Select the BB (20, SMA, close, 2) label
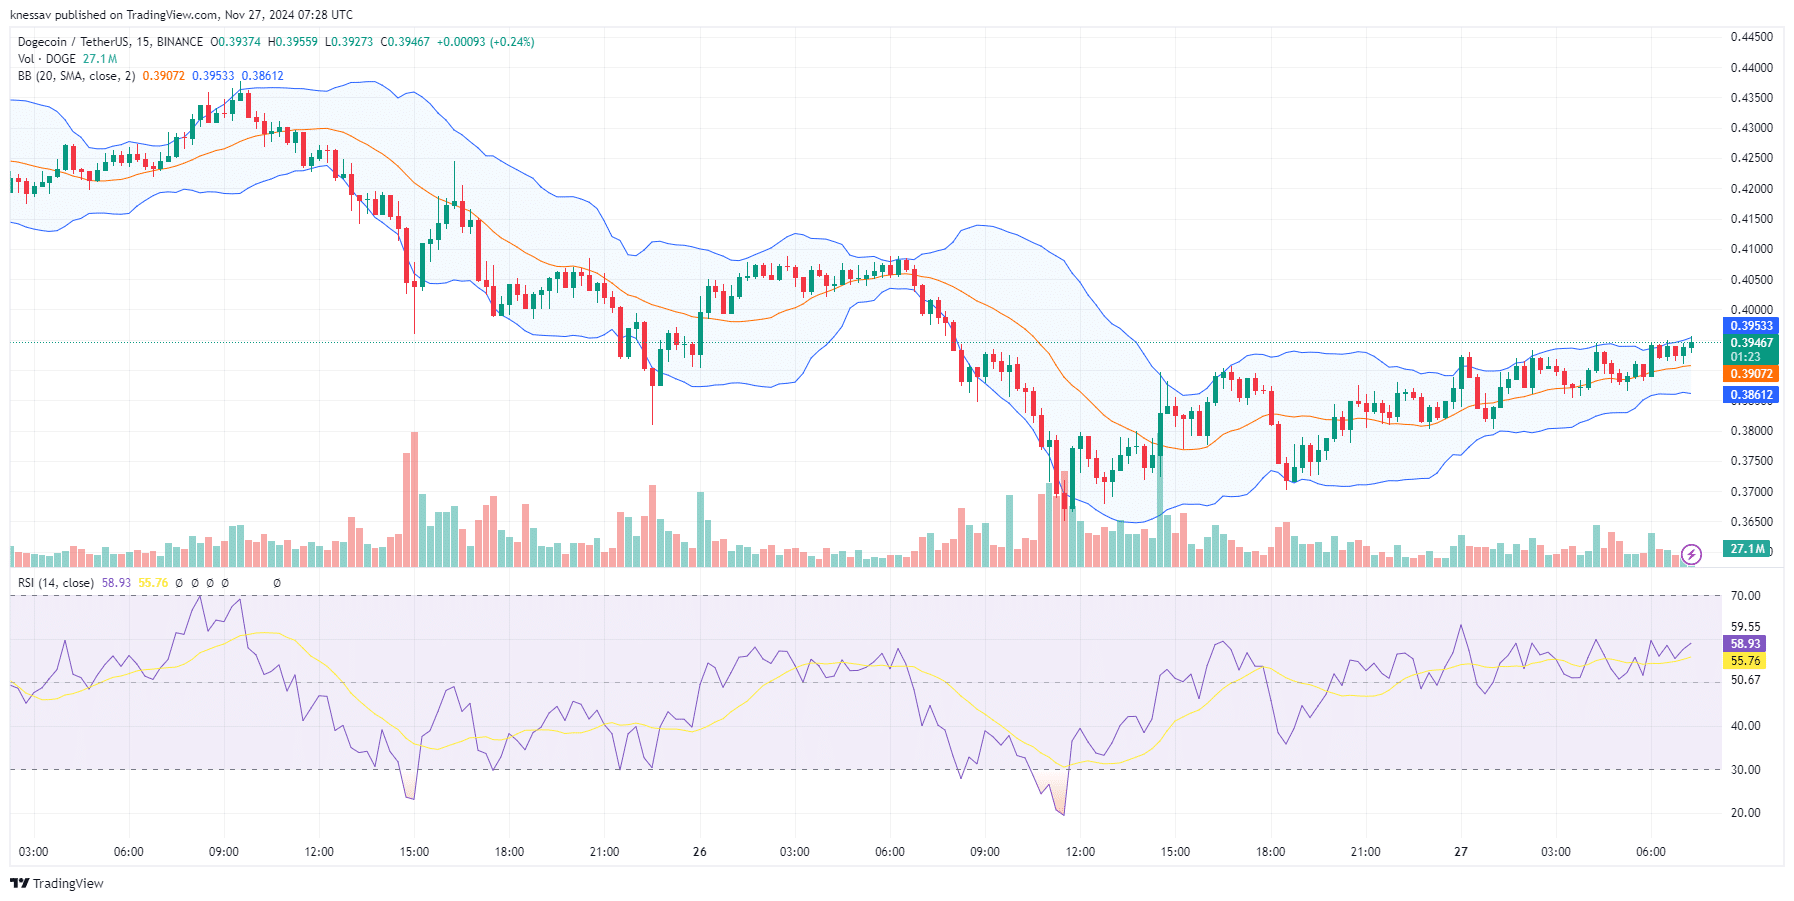The image size is (1794, 901). click(x=76, y=76)
